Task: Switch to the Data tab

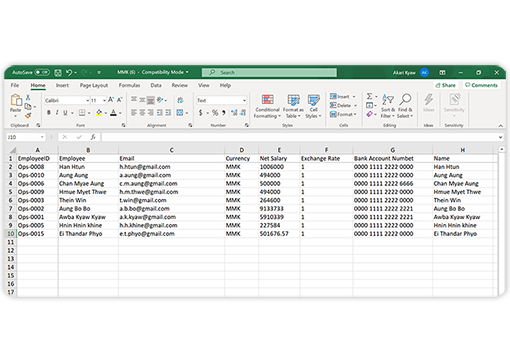Action: click(x=156, y=85)
